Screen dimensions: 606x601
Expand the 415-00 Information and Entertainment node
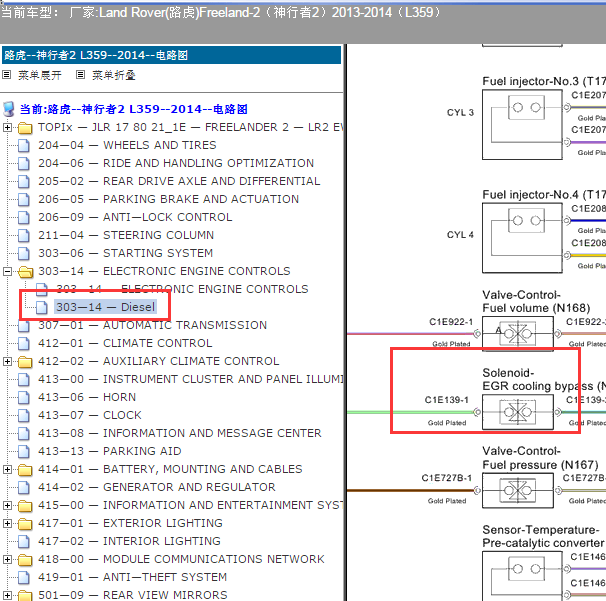click(7, 505)
